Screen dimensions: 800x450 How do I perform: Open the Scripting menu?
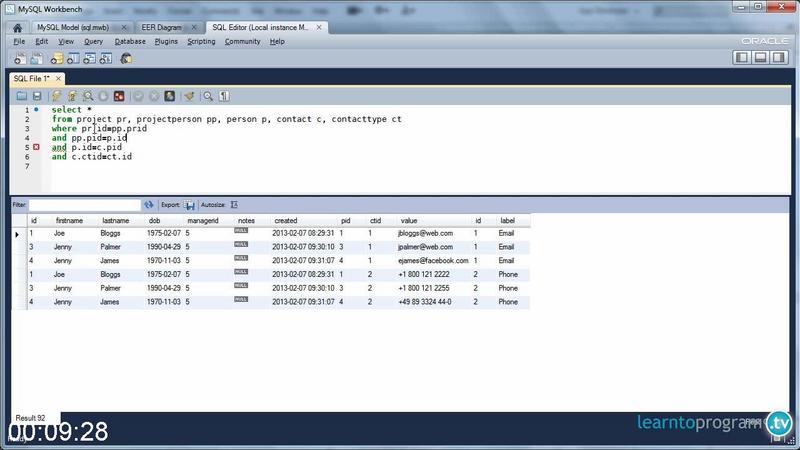(x=201, y=41)
